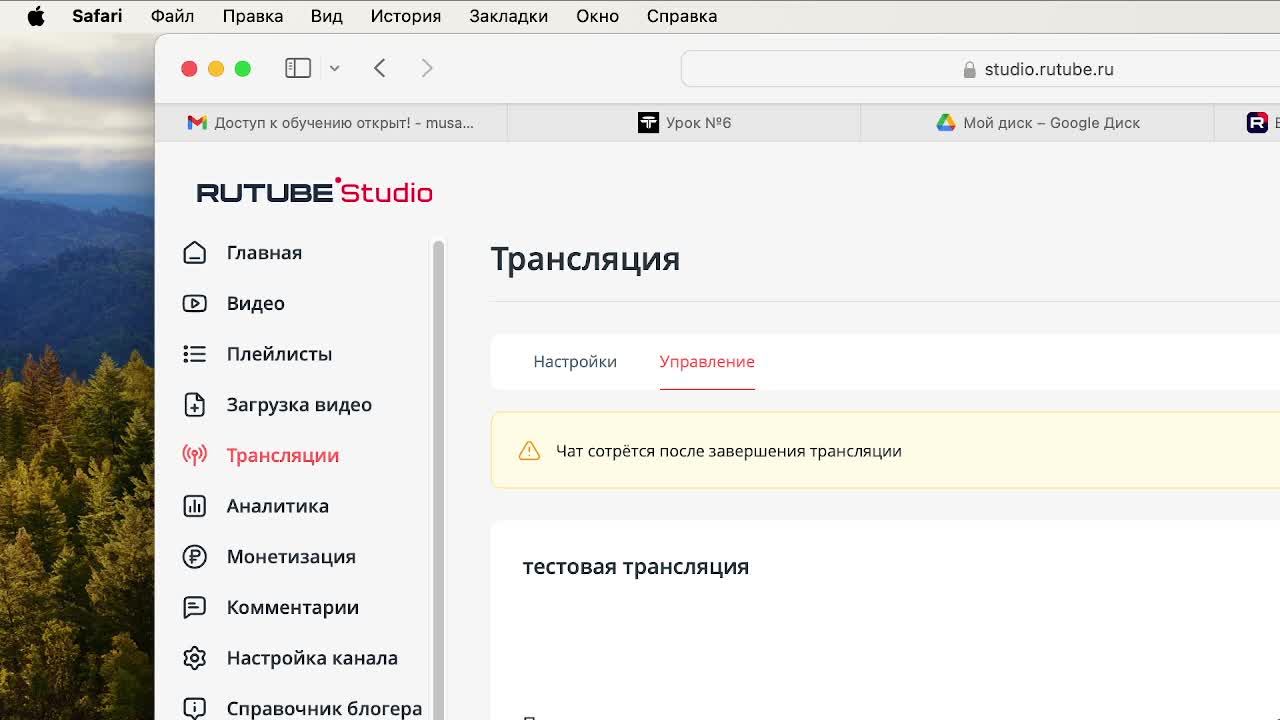Image resolution: width=1280 pixels, height=720 pixels.
Task: Open the Правка menu
Action: pyautogui.click(x=253, y=16)
